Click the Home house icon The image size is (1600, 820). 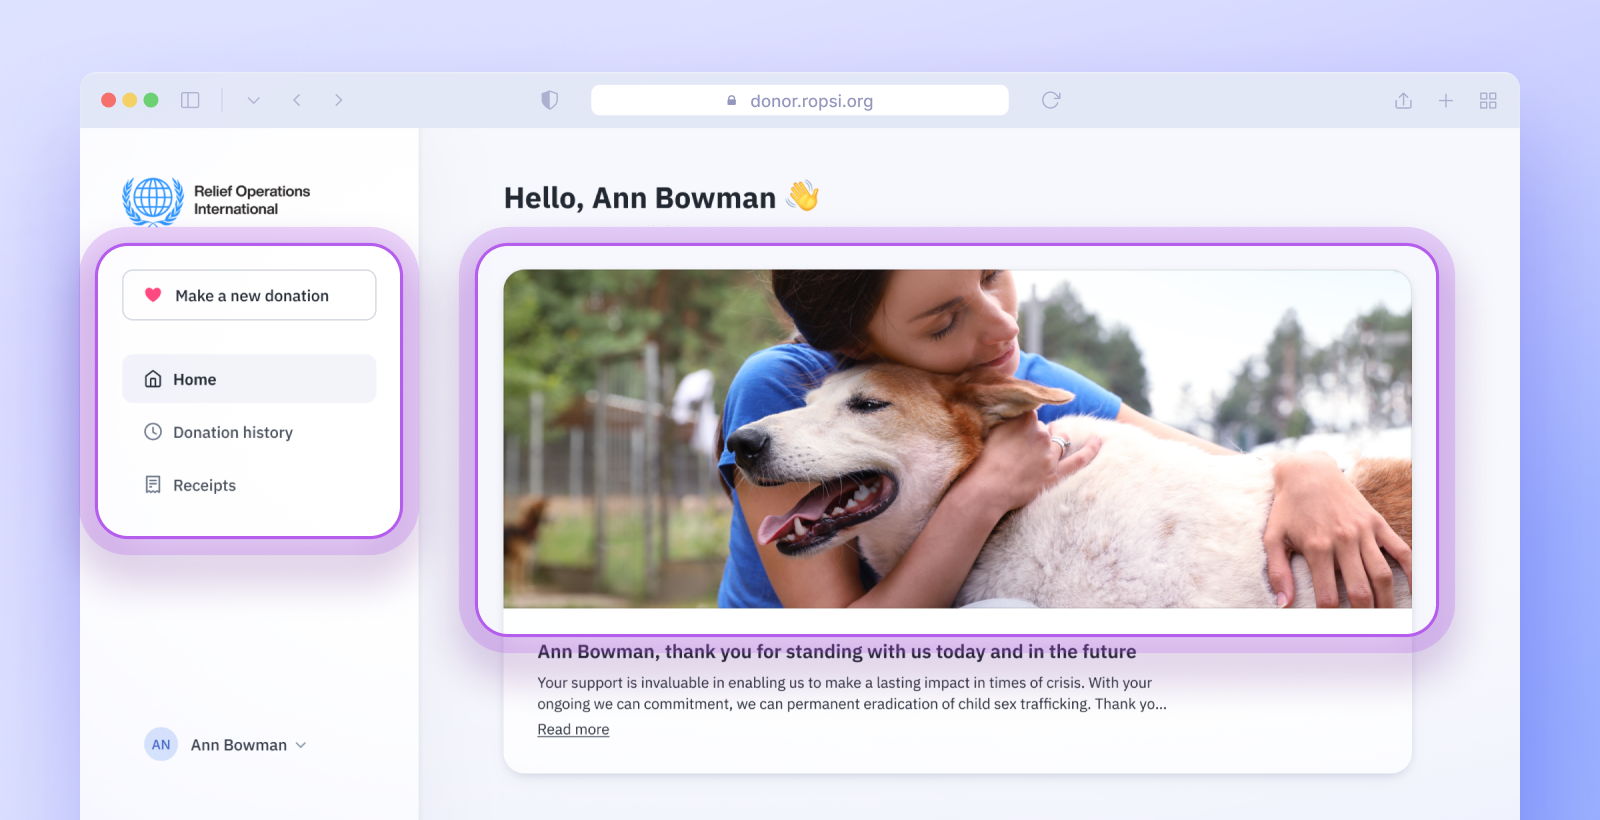pos(153,379)
